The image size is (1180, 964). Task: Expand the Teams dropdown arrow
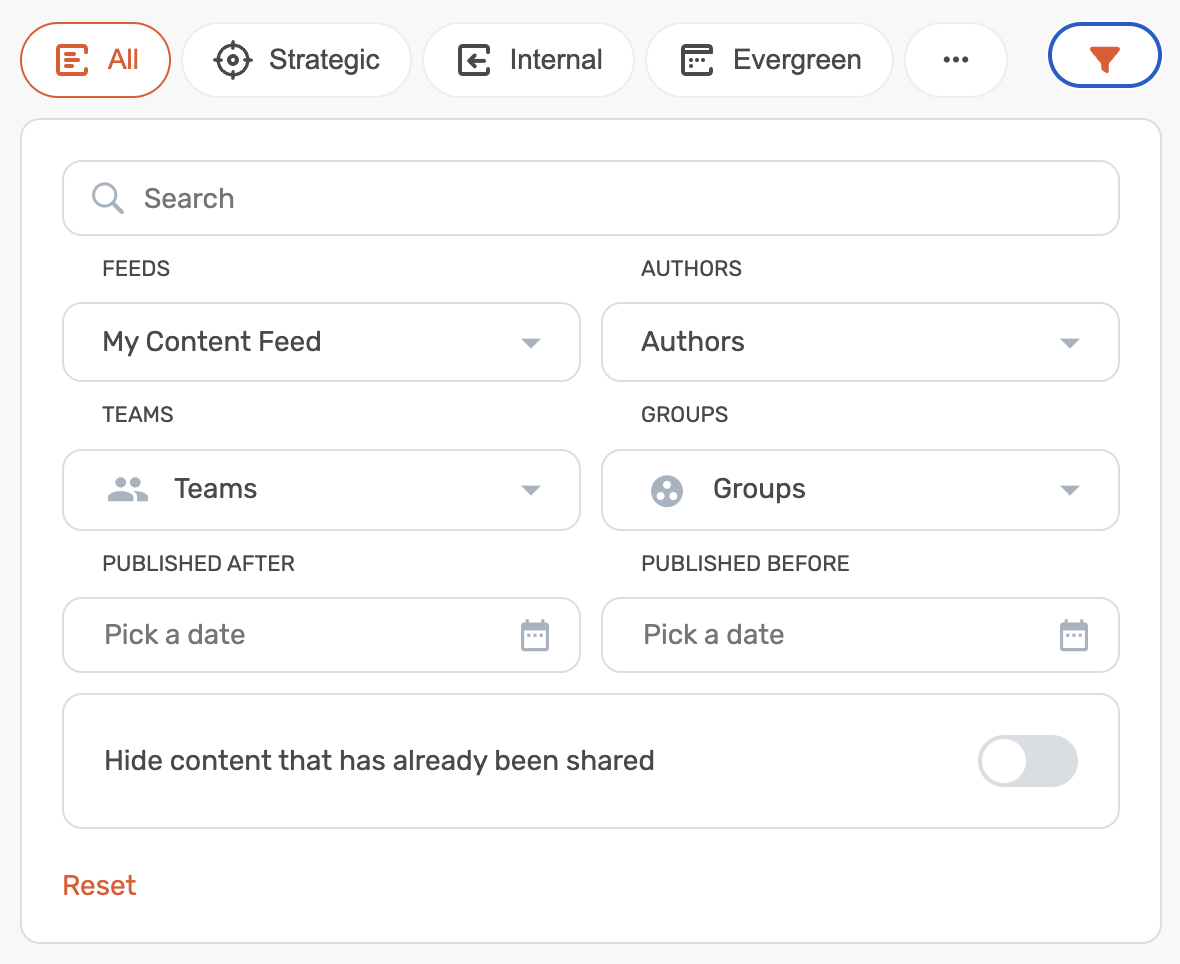pos(531,490)
